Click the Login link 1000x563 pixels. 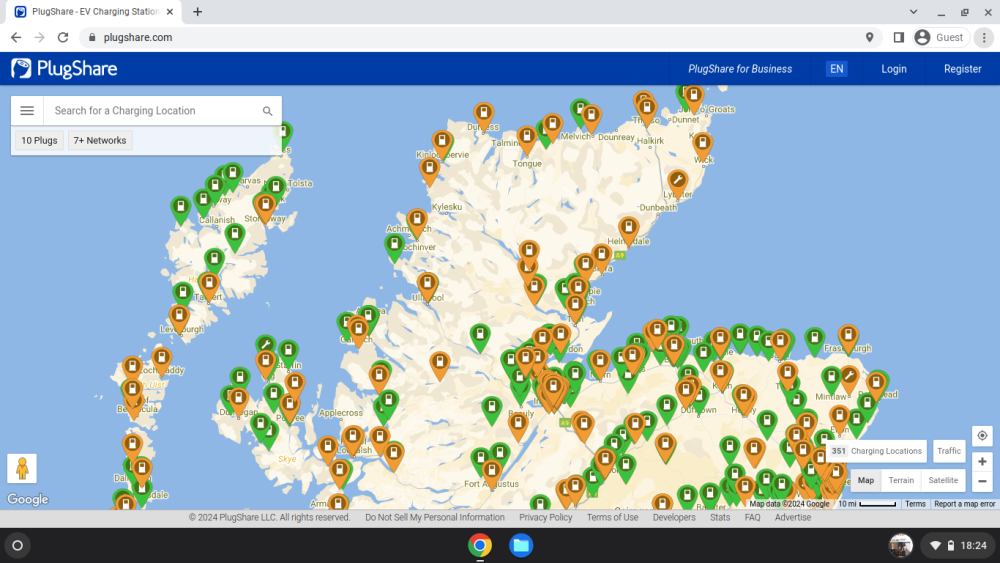[x=893, y=69]
